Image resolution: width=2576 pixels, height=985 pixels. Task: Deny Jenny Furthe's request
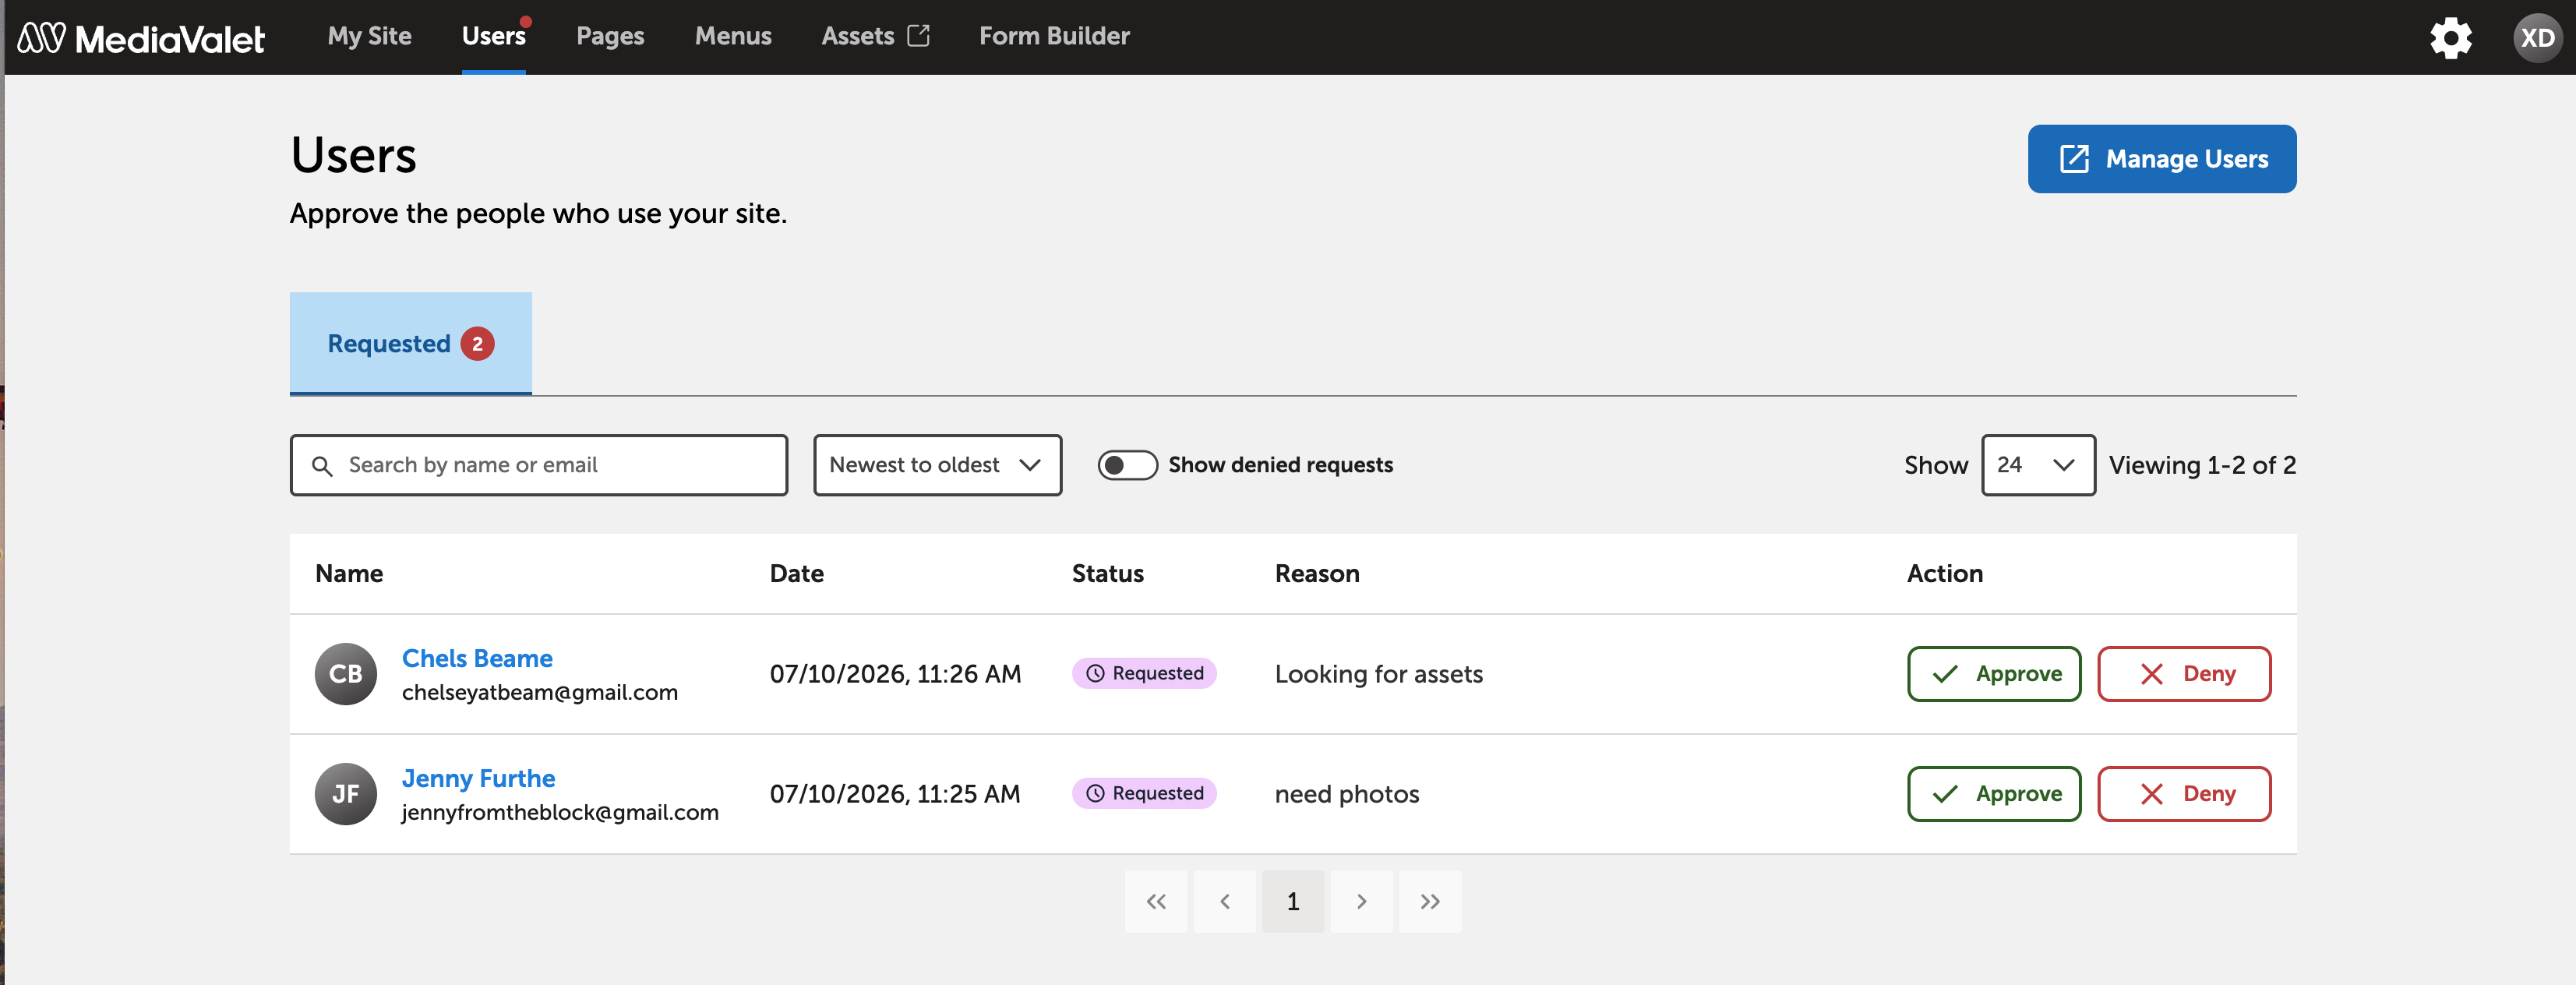click(2183, 794)
